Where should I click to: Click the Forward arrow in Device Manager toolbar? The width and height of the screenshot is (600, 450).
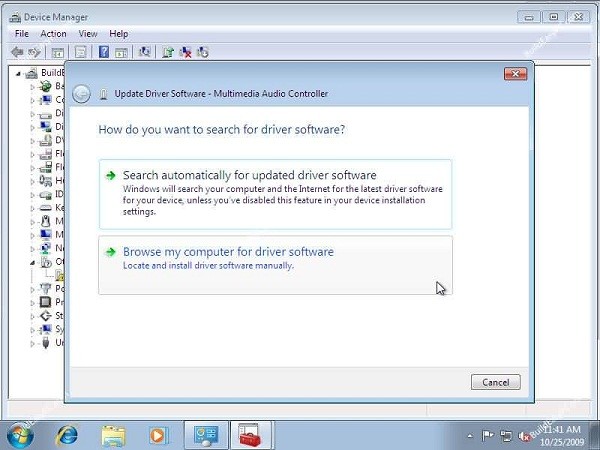[x=34, y=52]
